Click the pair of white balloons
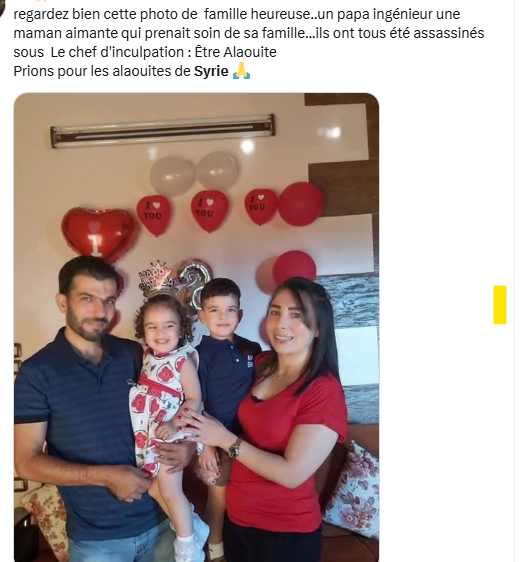Screen dimensions: 525x562 [x=194, y=173]
